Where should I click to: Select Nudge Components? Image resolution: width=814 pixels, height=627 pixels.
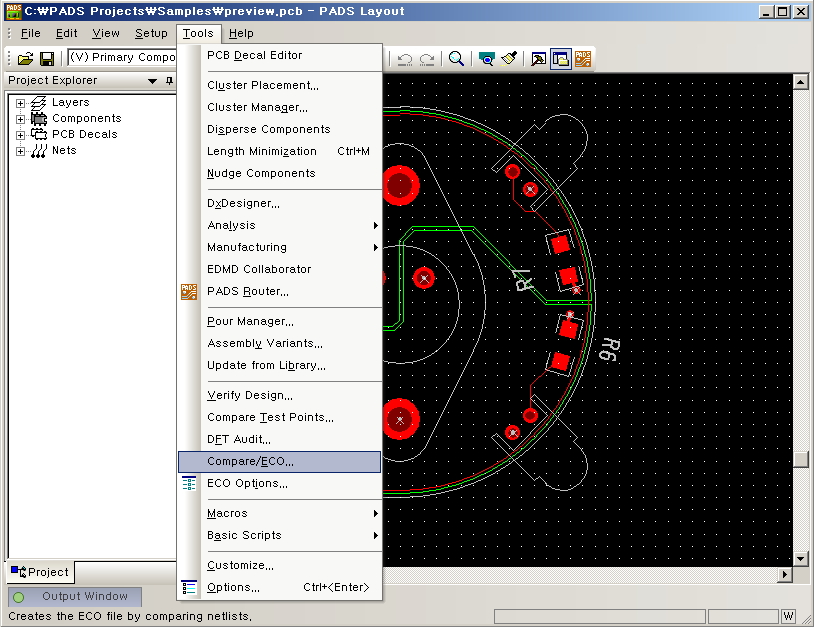pos(279,173)
